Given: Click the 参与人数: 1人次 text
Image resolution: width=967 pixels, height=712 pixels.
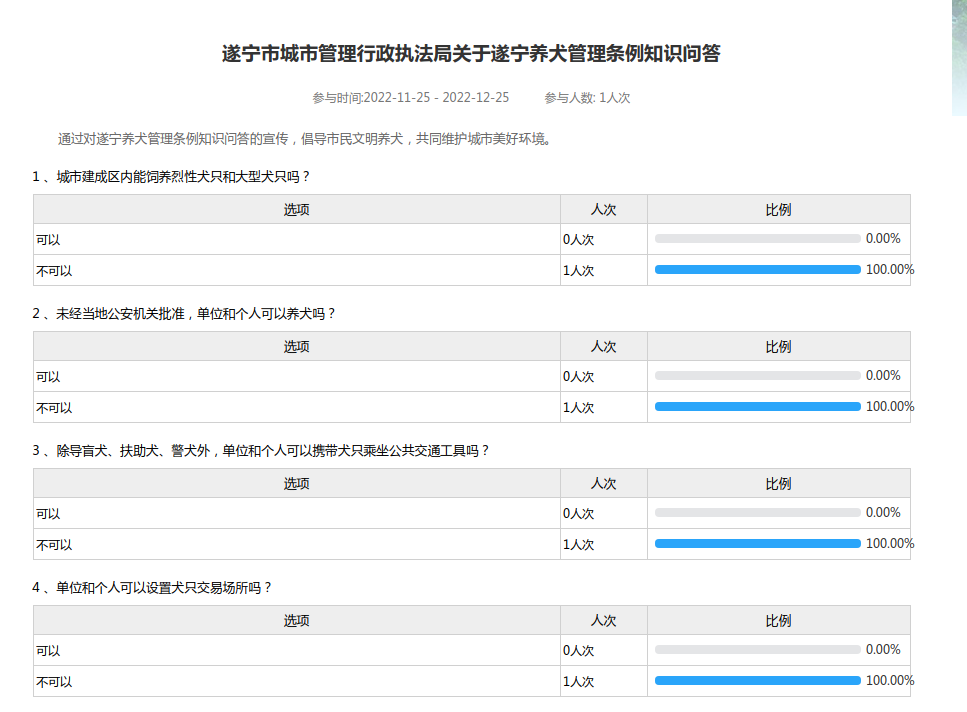Looking at the screenshot, I should 587,98.
